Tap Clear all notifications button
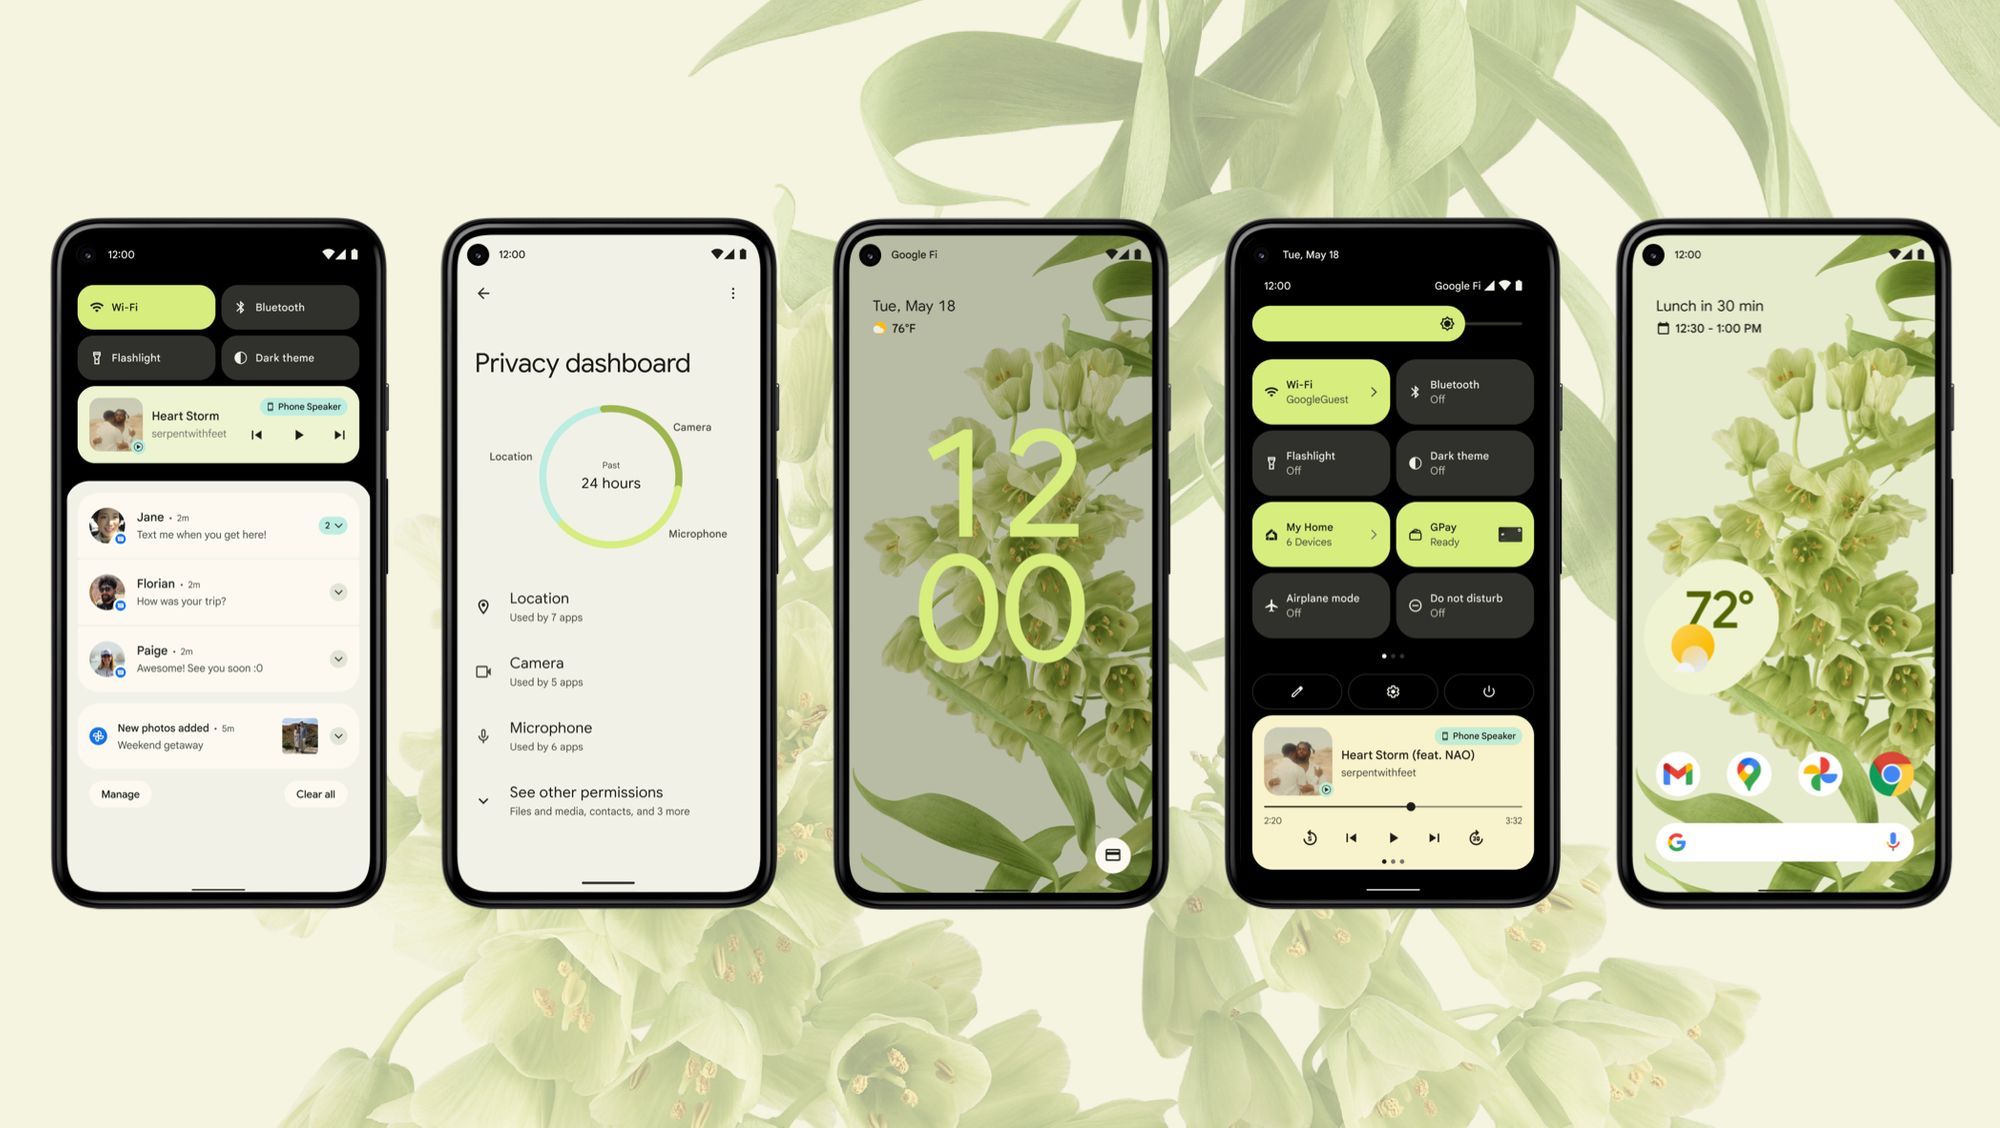The height and width of the screenshot is (1128, 2000). click(315, 793)
